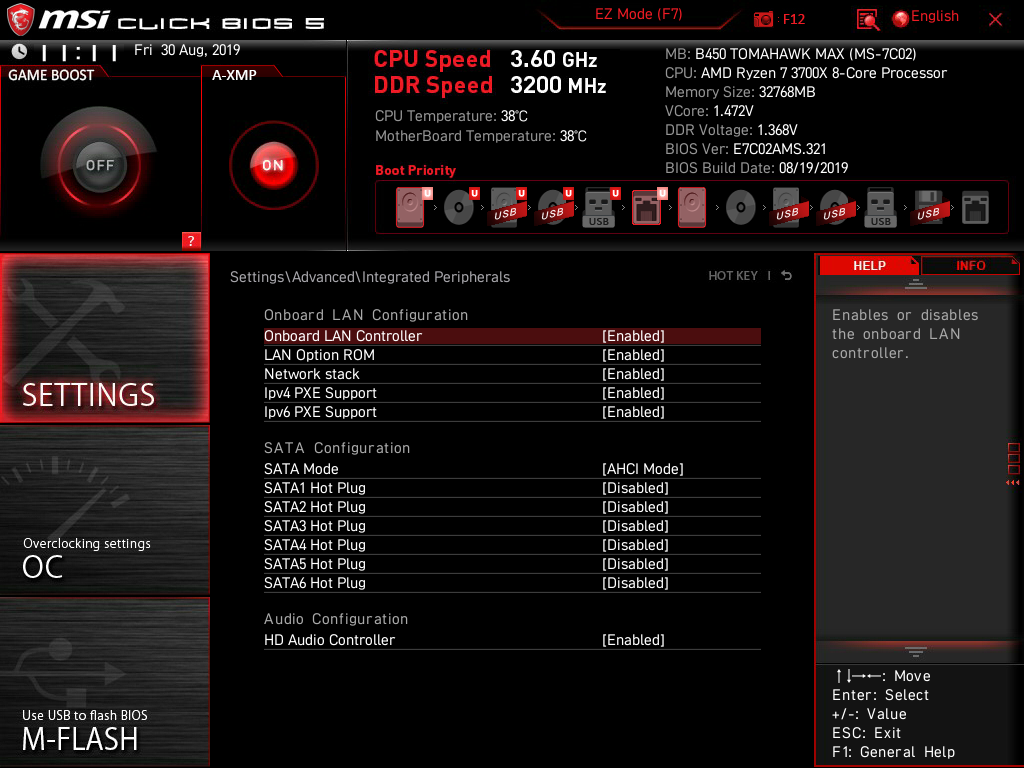
Task: Open the red question mark help icon
Action: 191,240
